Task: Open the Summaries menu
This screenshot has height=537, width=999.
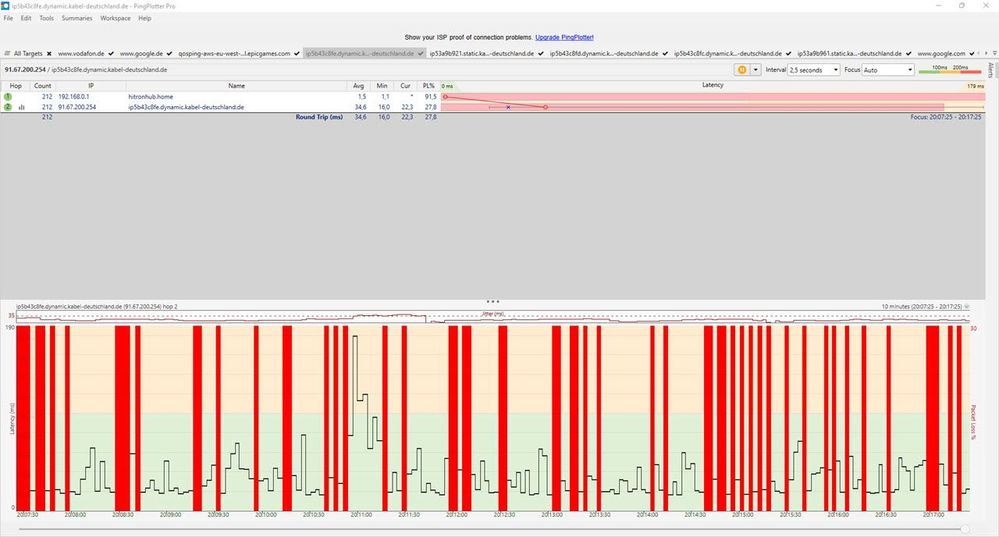Action: coord(77,18)
